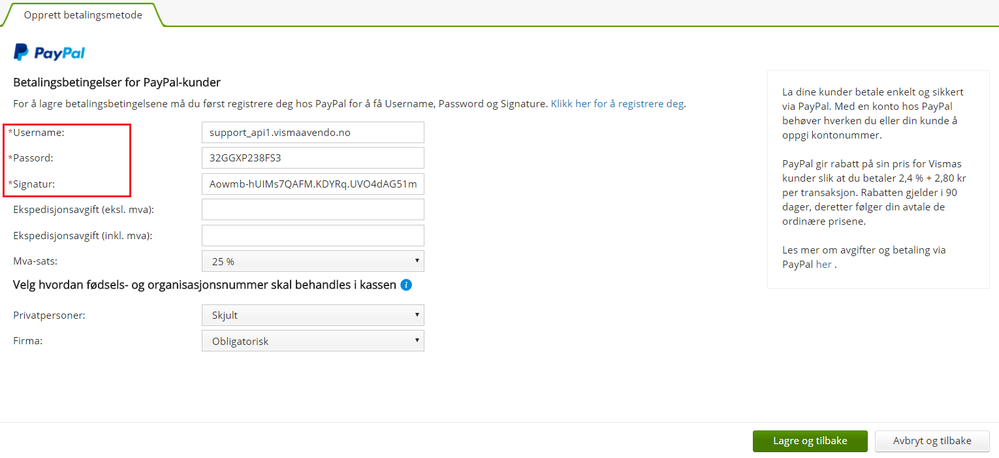
Task: Click the Lagre og tilbake button
Action: pos(810,441)
